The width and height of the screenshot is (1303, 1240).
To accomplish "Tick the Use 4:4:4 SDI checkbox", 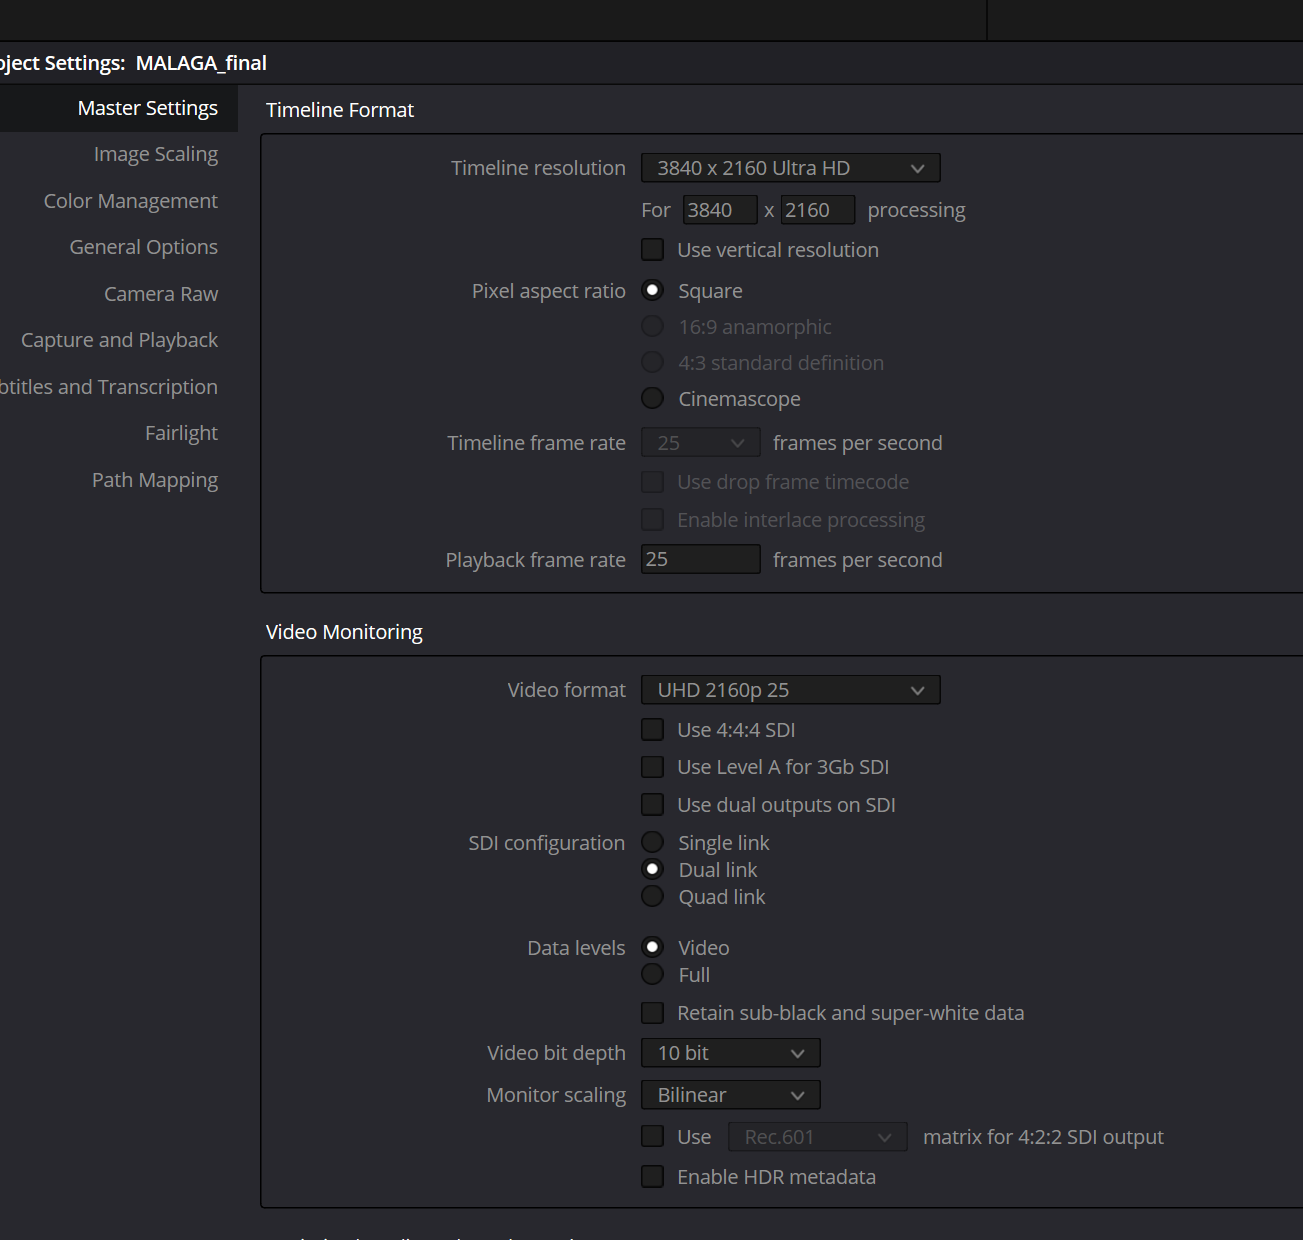I will point(653,730).
